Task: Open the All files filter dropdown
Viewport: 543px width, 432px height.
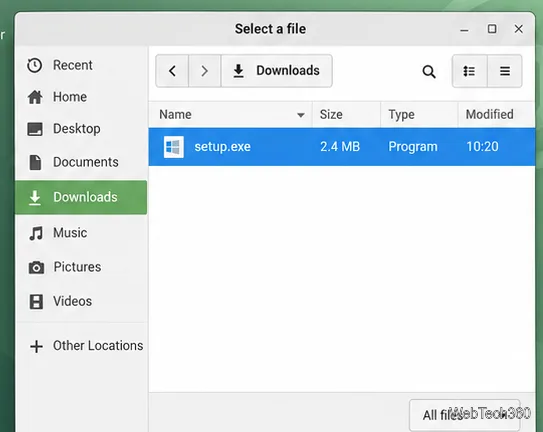Action: click(x=464, y=414)
